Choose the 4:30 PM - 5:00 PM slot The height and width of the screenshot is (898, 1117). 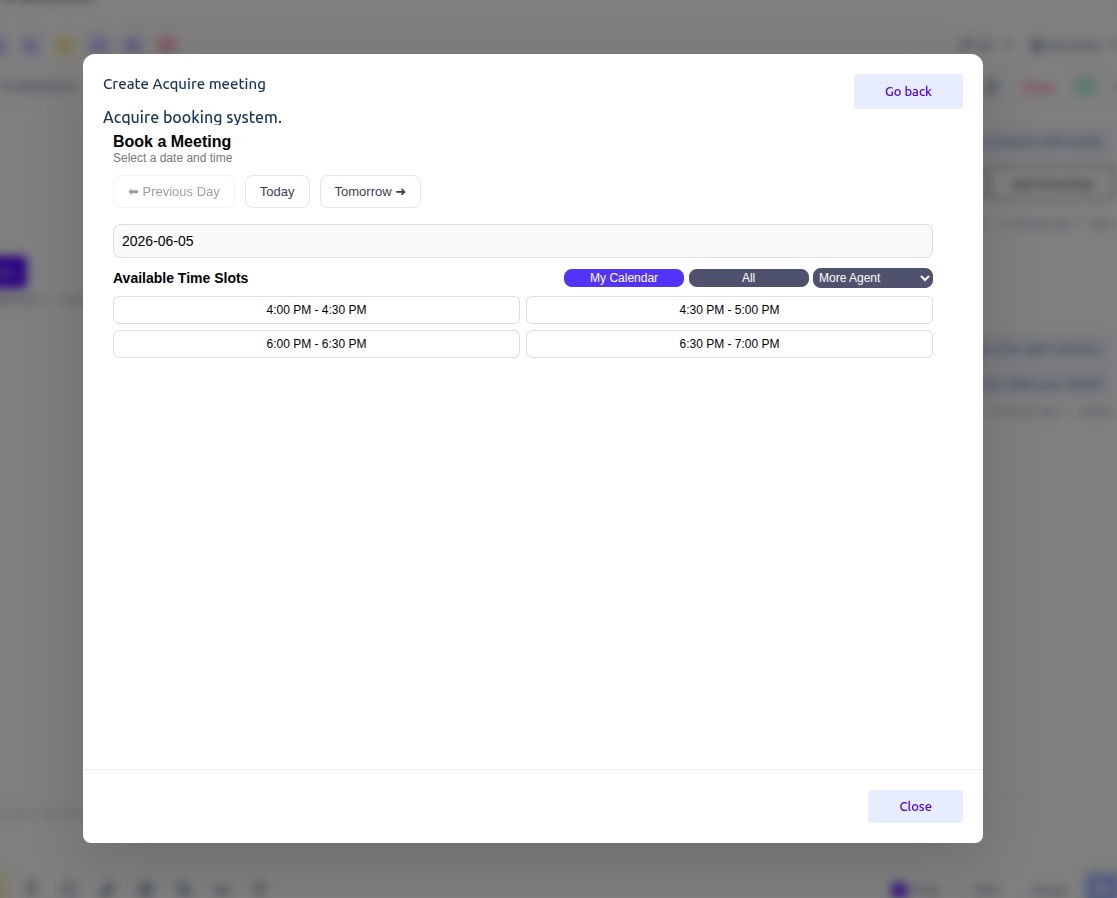coord(729,310)
